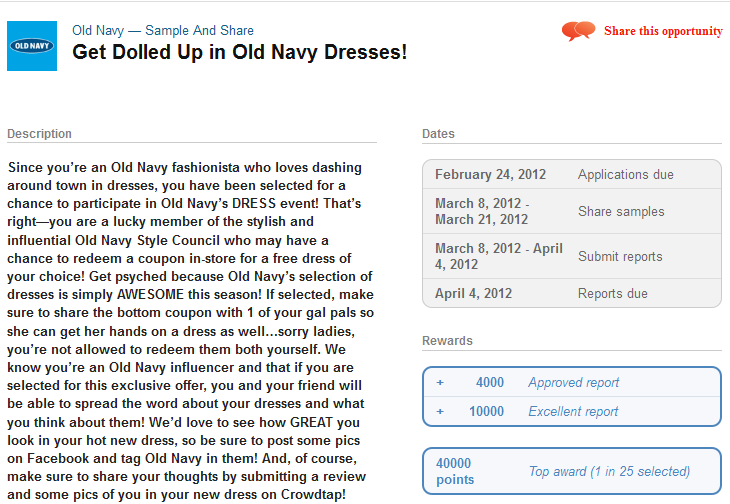This screenshot has width=730, height=504.
Task: Click the orange speech bubbles share icon
Action: click(x=578, y=31)
